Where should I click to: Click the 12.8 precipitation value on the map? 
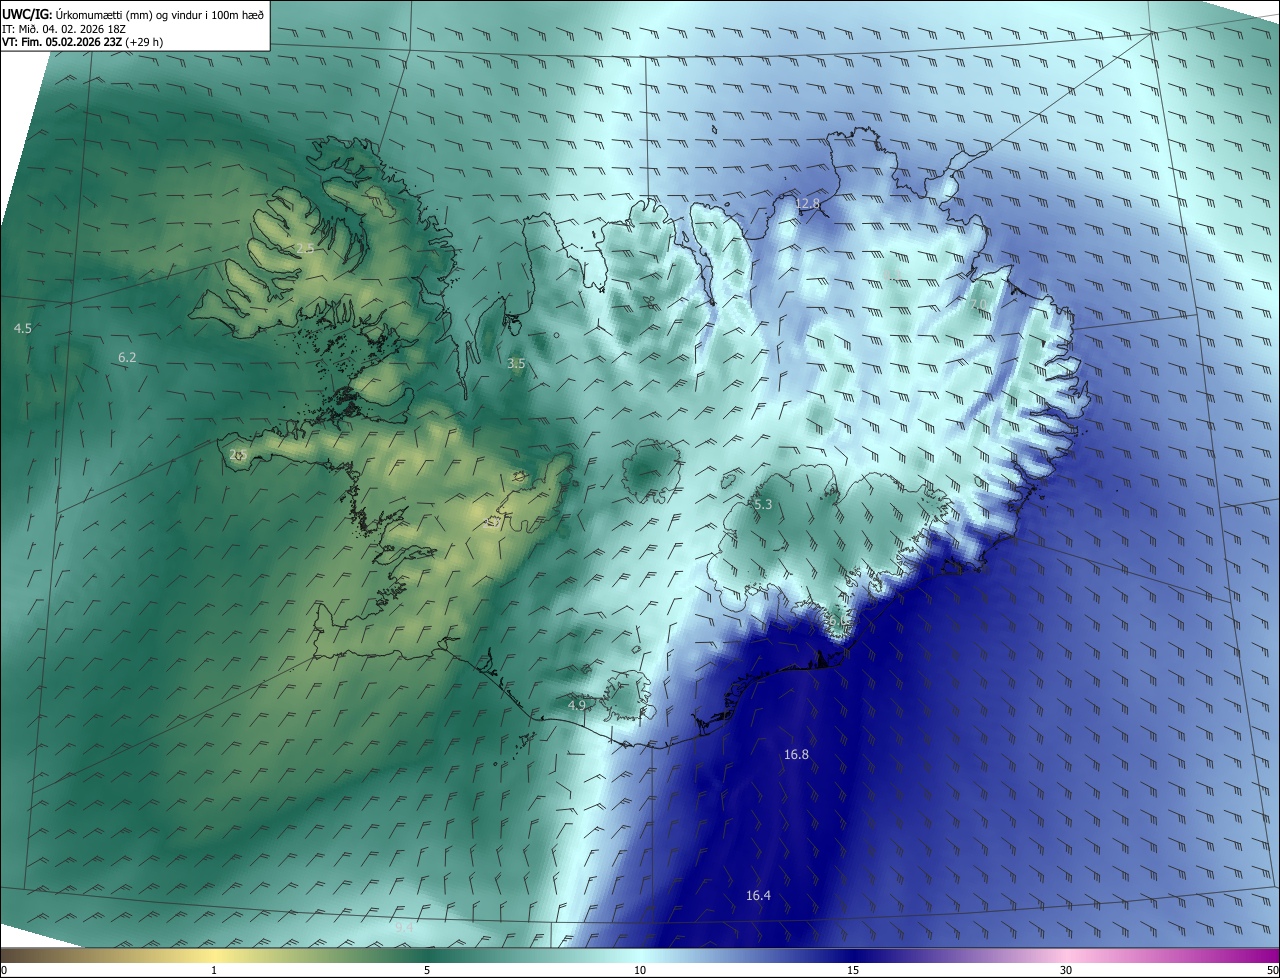point(807,204)
